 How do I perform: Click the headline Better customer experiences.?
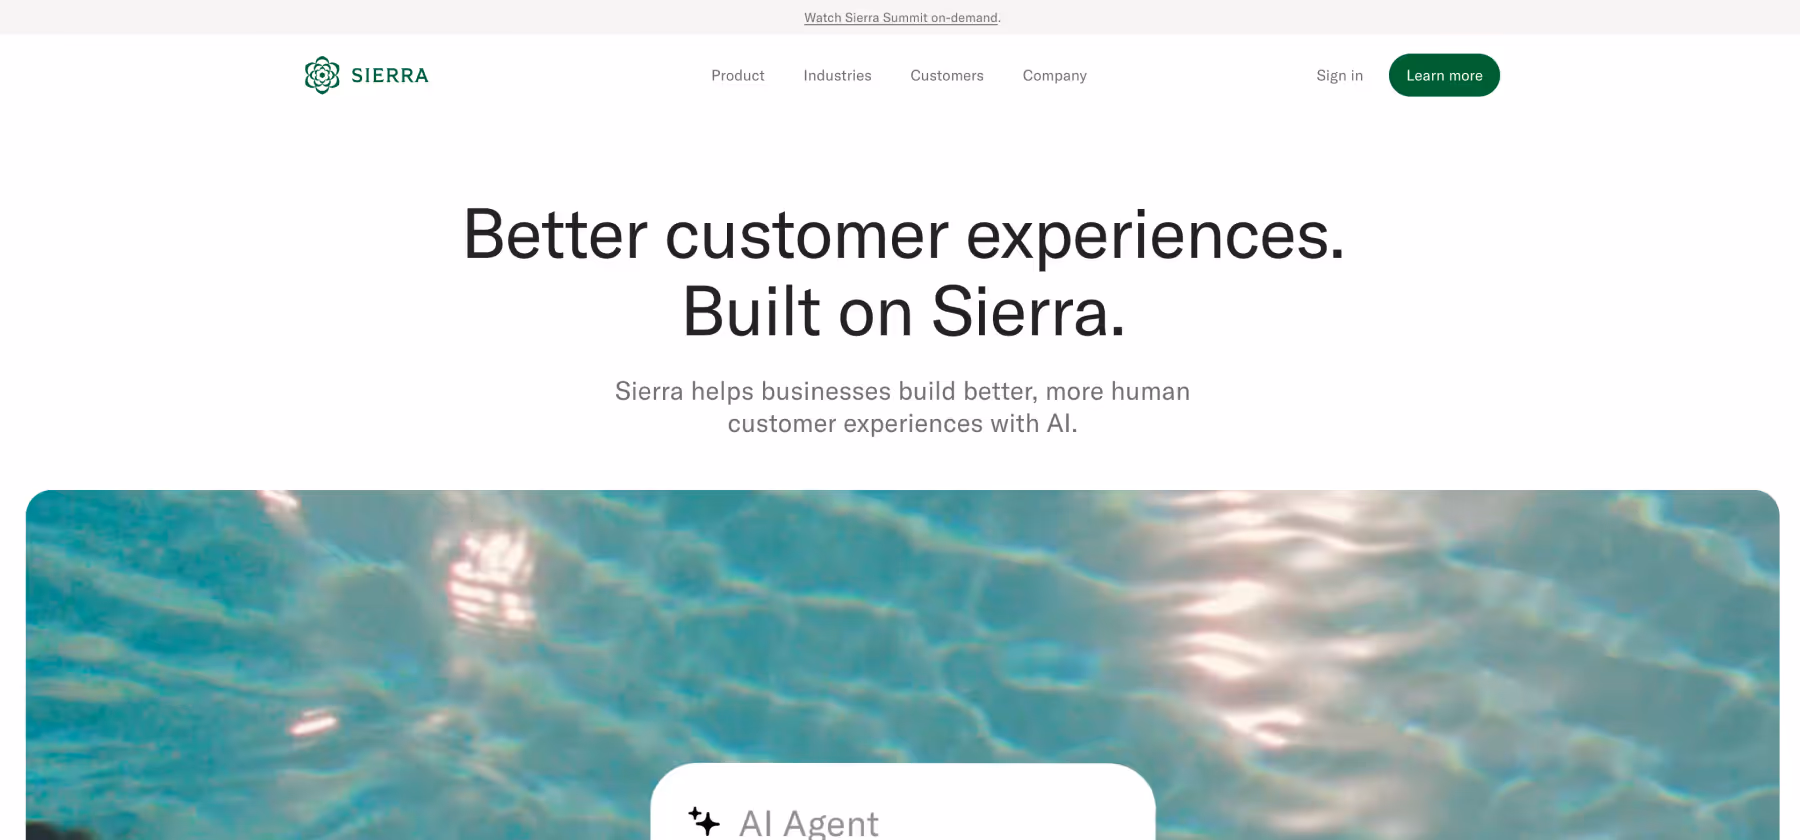click(904, 235)
